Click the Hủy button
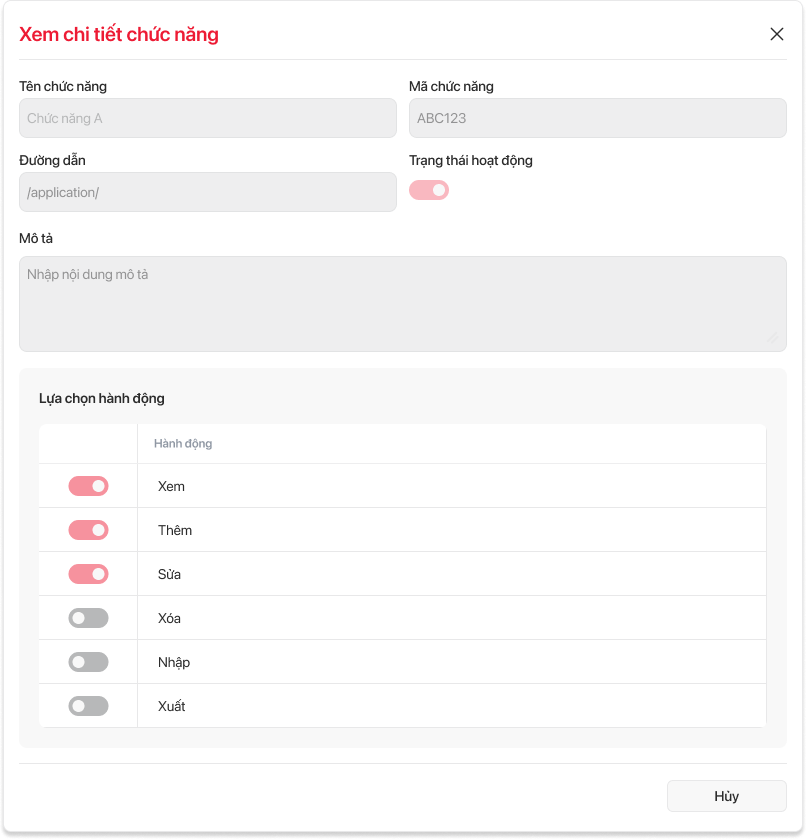 pyautogui.click(x=726, y=796)
